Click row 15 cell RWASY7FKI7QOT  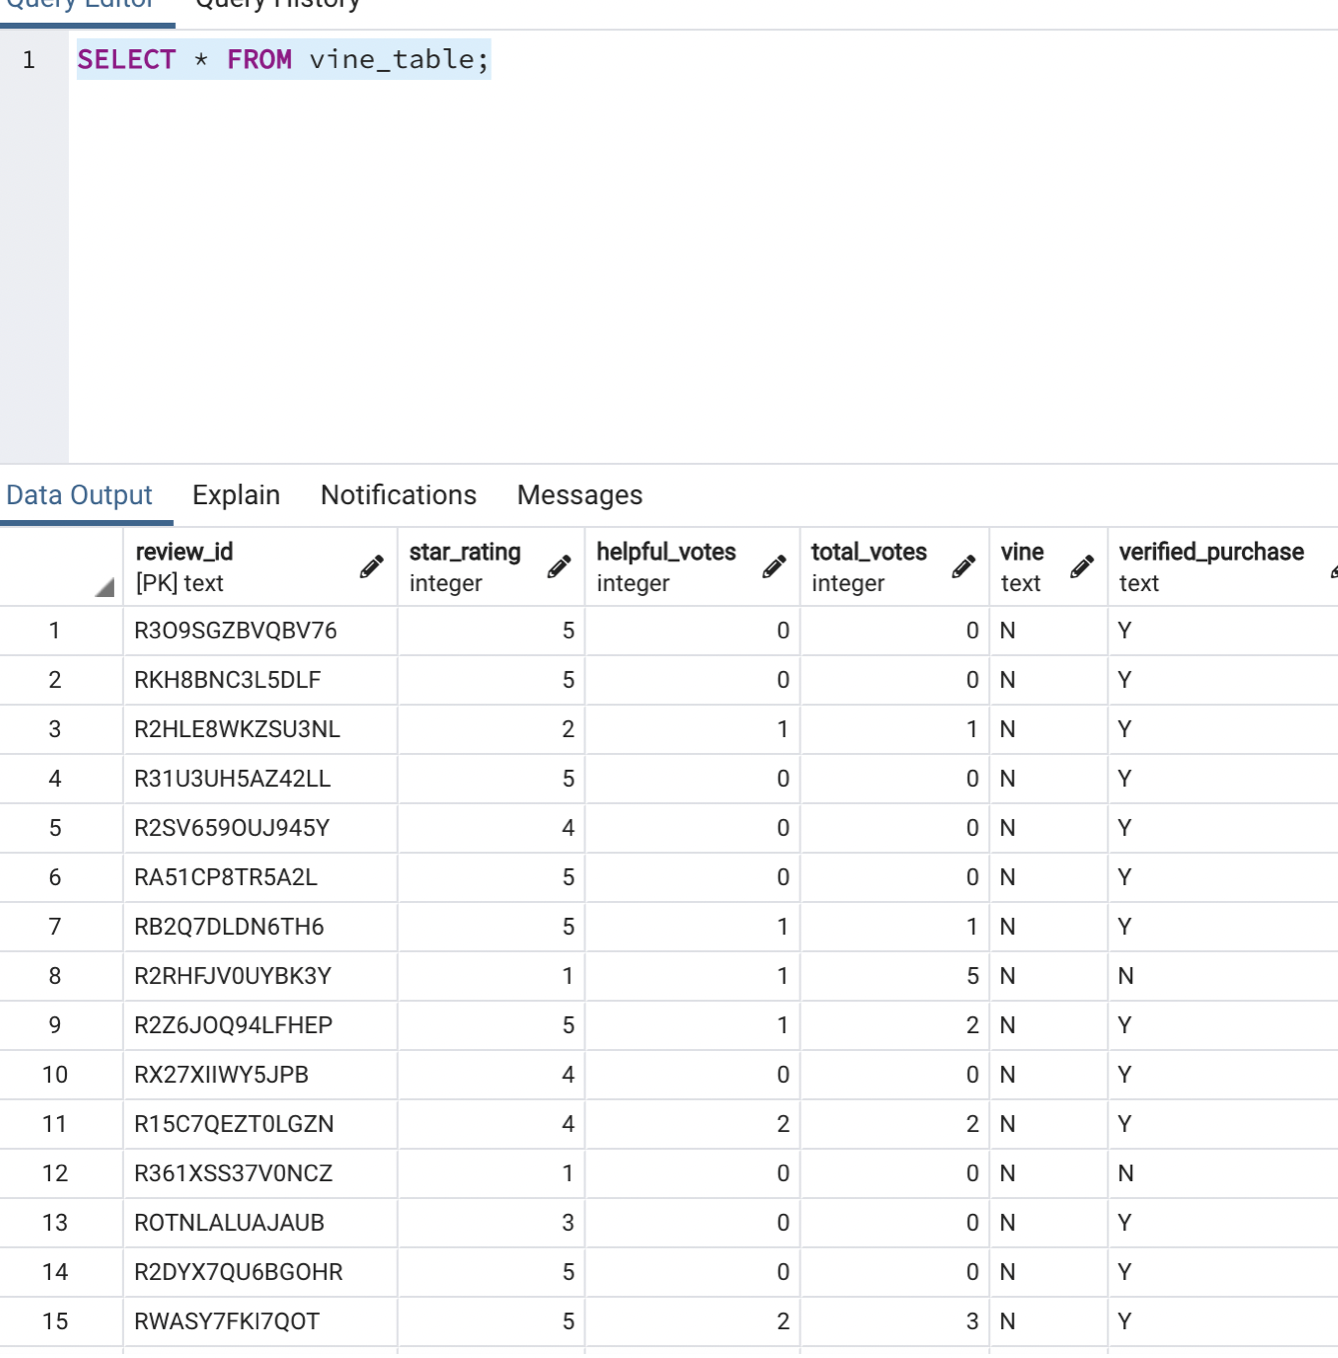pyautogui.click(x=225, y=1321)
